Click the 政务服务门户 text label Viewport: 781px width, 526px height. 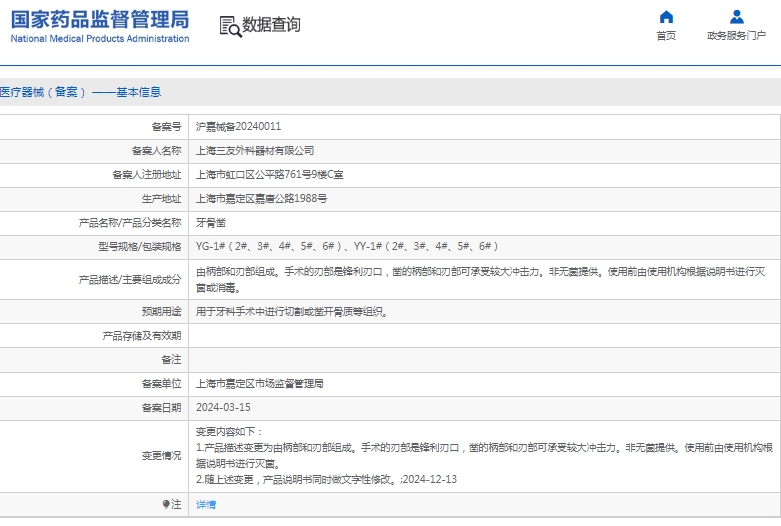pos(736,35)
